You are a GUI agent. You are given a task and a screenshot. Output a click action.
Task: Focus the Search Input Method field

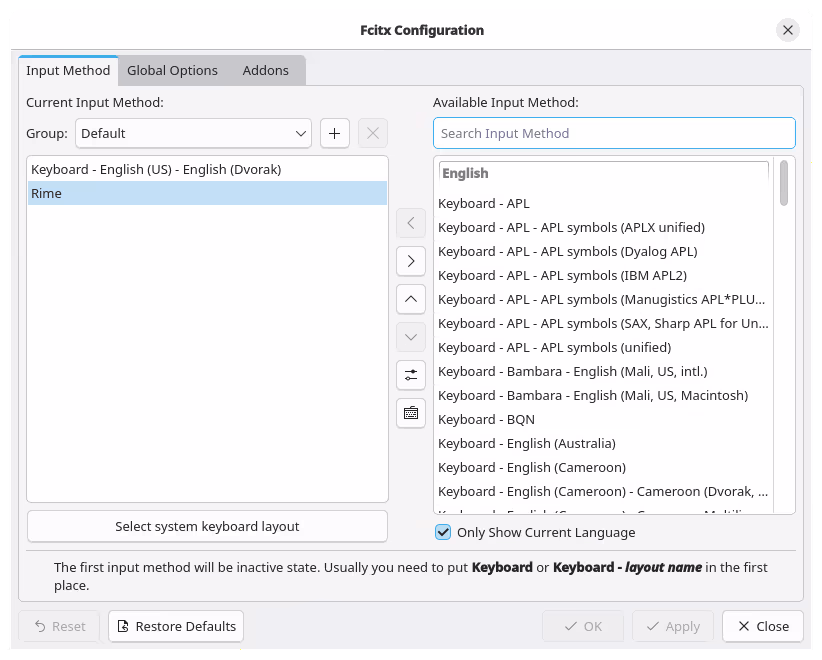tap(614, 133)
